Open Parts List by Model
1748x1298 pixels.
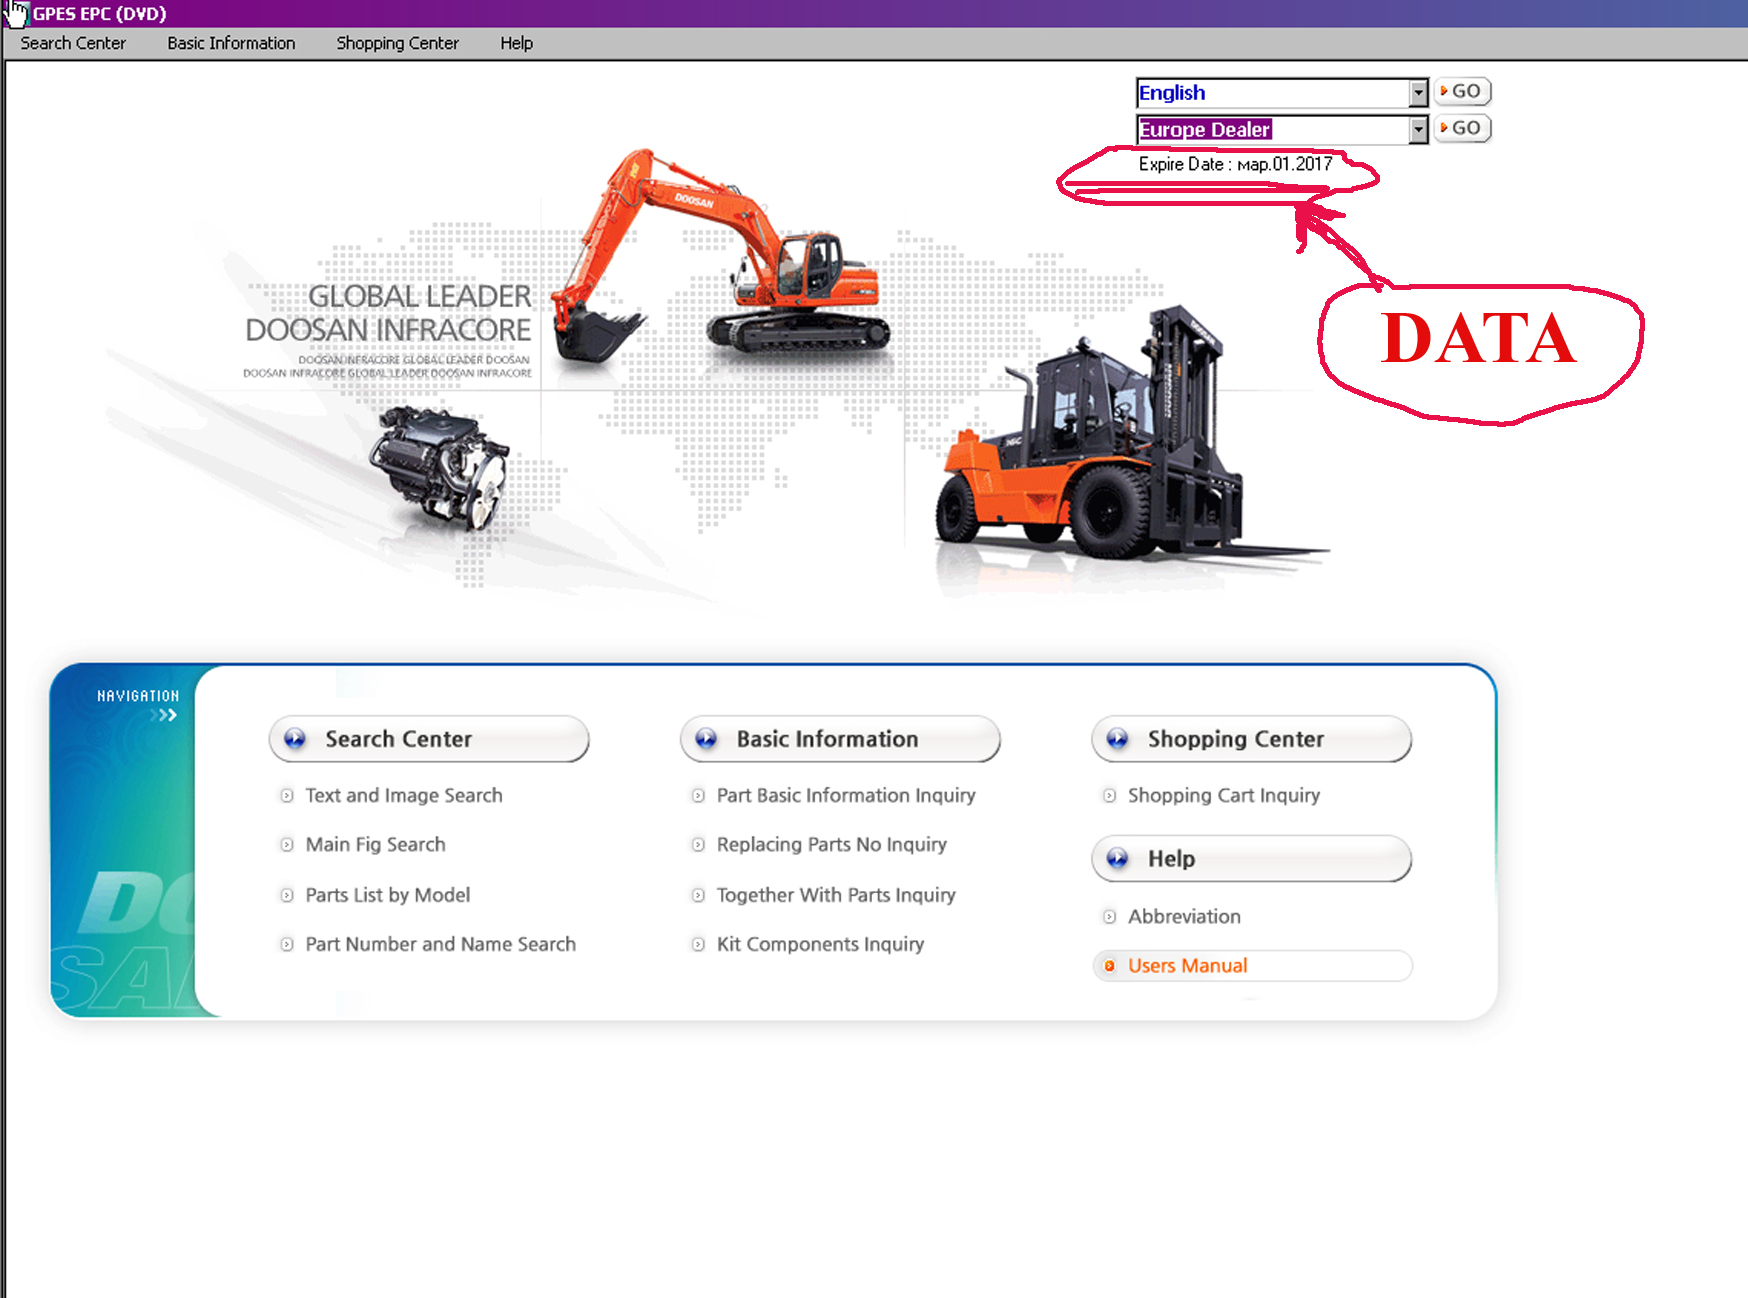point(387,895)
